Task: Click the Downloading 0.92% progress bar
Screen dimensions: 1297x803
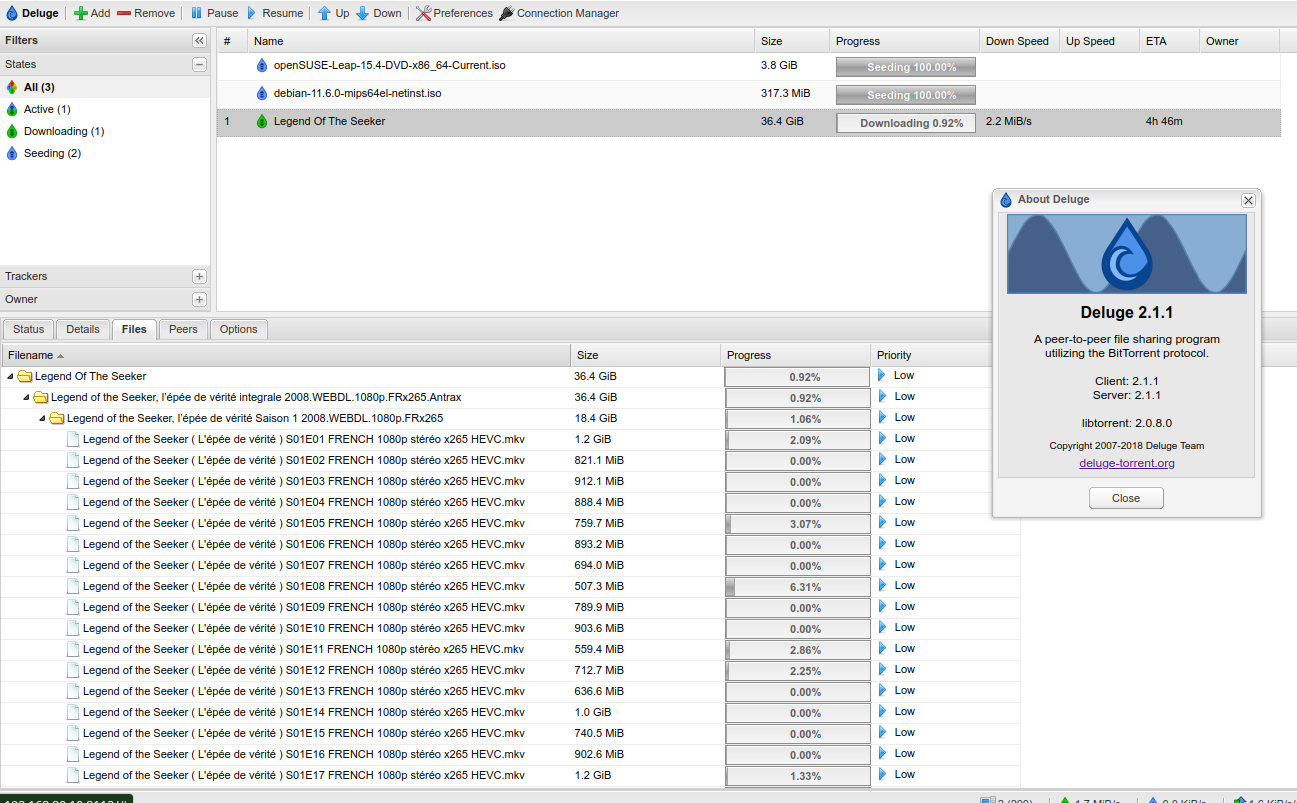Action: [905, 122]
